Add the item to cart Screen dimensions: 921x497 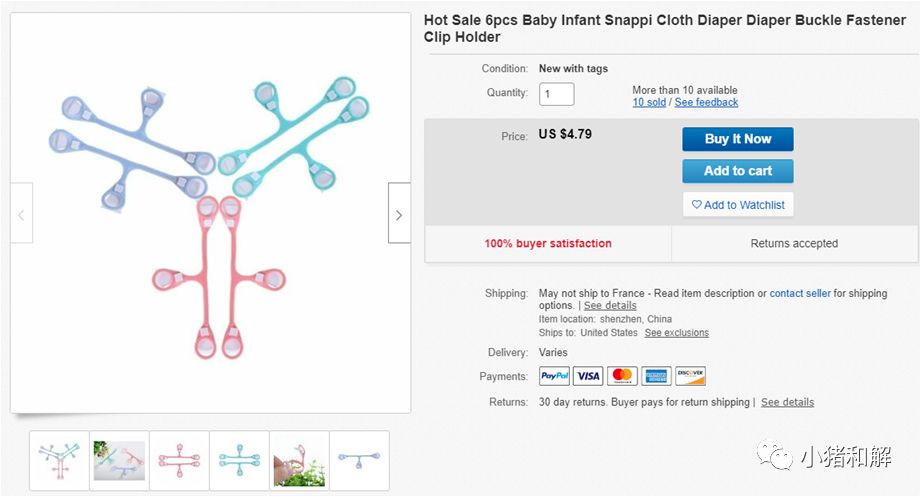point(738,171)
